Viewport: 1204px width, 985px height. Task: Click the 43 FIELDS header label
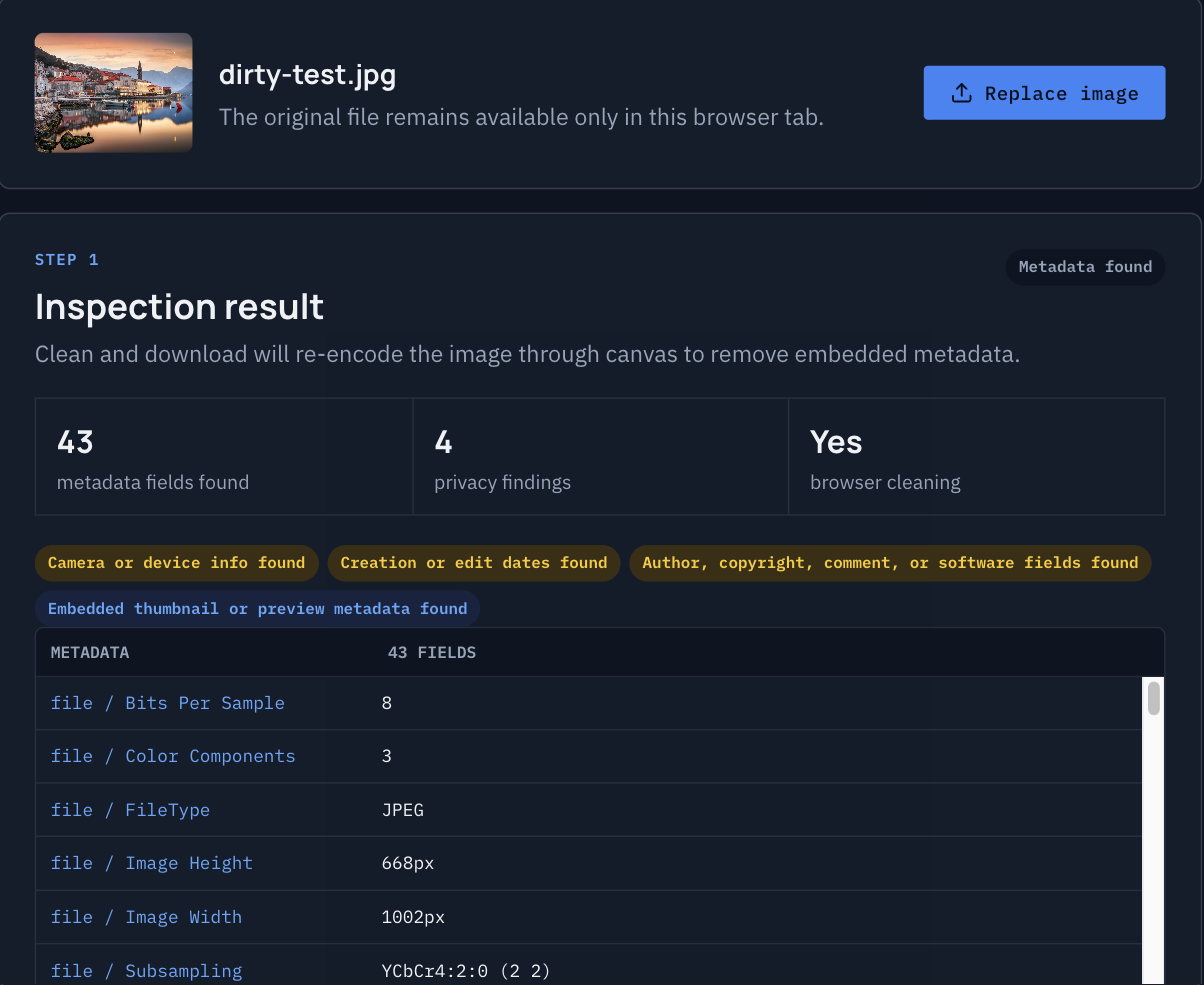(432, 653)
